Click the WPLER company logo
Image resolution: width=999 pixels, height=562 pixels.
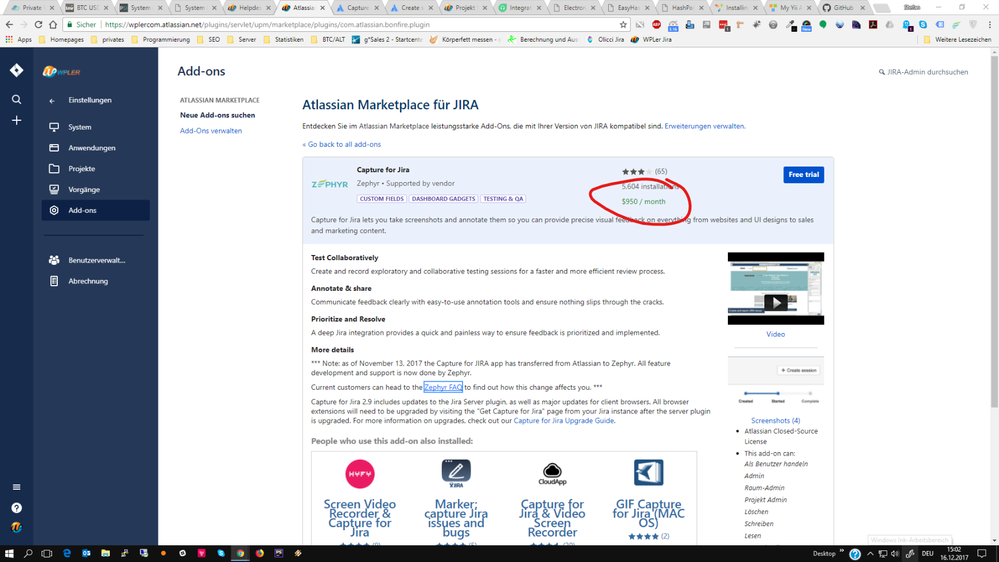[x=61, y=72]
